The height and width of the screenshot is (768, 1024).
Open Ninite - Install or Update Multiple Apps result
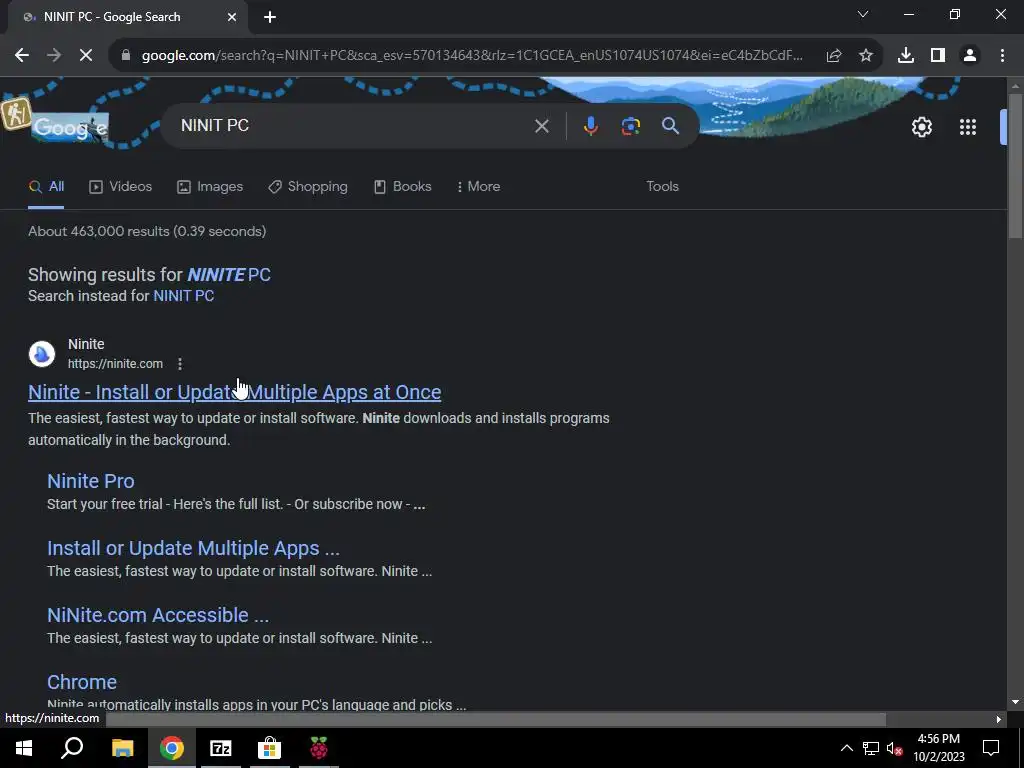[234, 392]
